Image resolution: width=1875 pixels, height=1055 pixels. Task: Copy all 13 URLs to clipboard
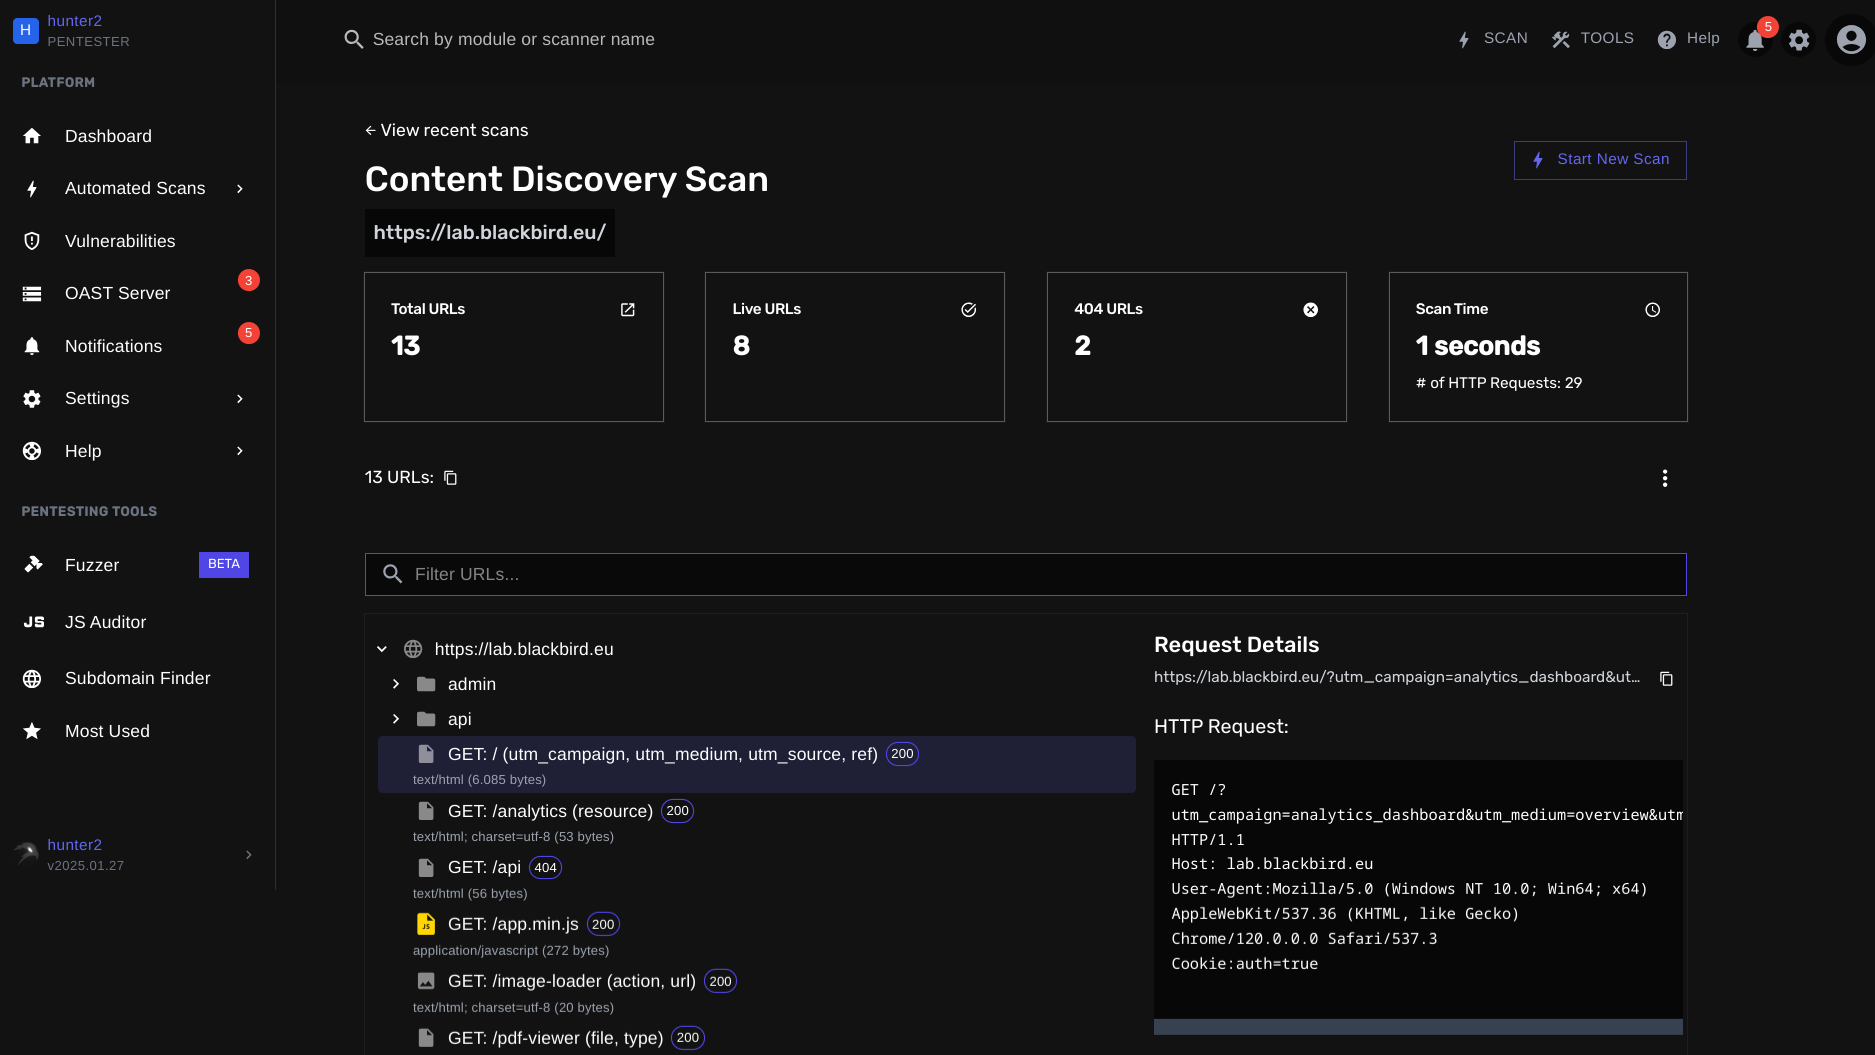tap(451, 478)
